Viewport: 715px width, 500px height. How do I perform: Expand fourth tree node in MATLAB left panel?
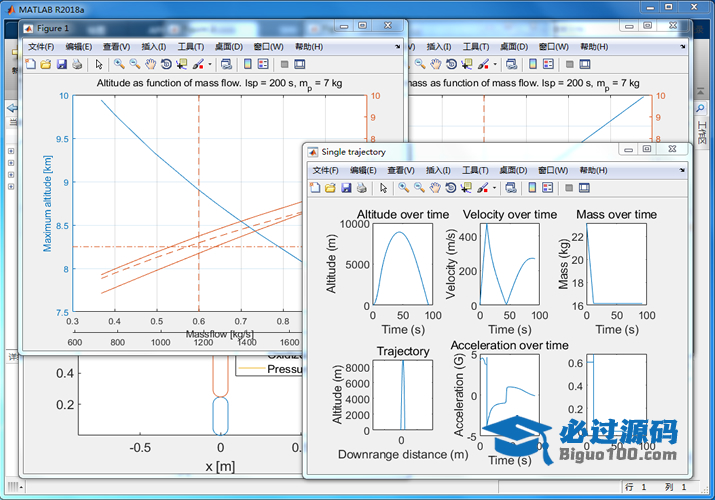(x=11, y=186)
